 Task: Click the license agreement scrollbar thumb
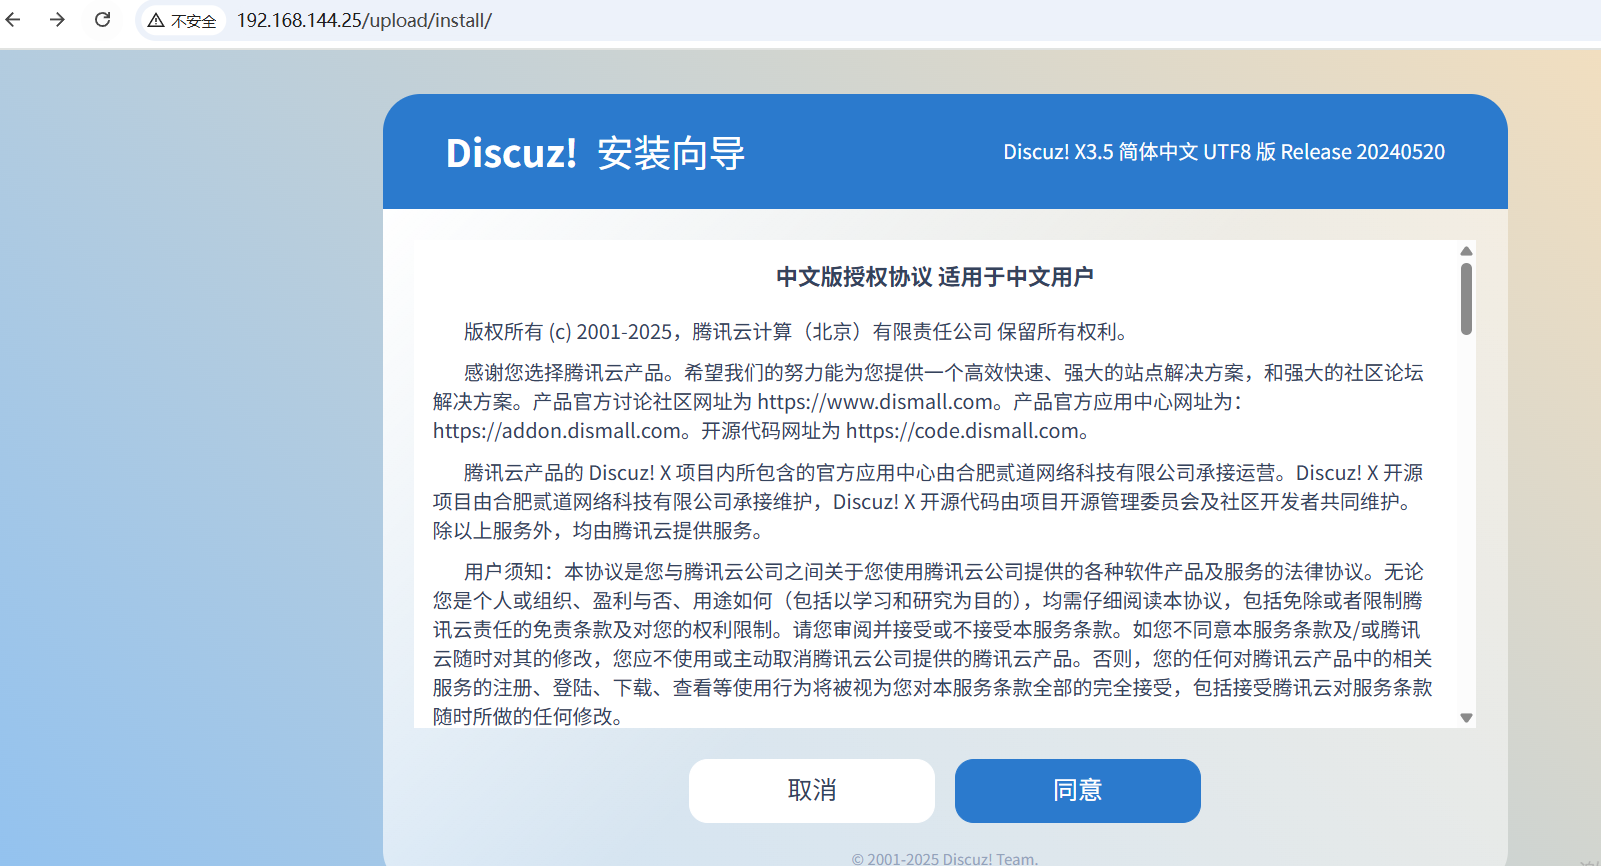click(1466, 298)
